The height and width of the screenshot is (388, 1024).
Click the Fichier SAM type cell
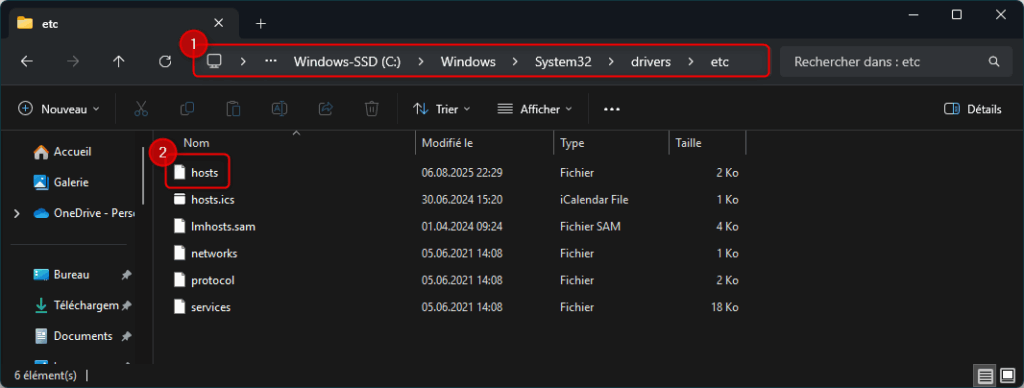coord(590,227)
